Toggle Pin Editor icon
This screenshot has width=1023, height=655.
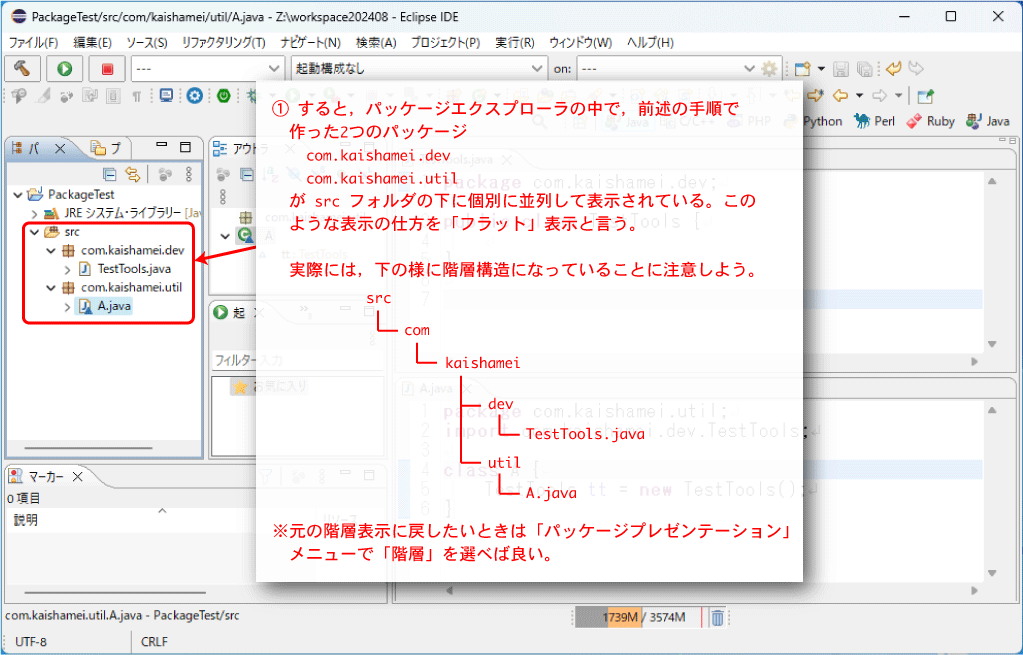(925, 96)
